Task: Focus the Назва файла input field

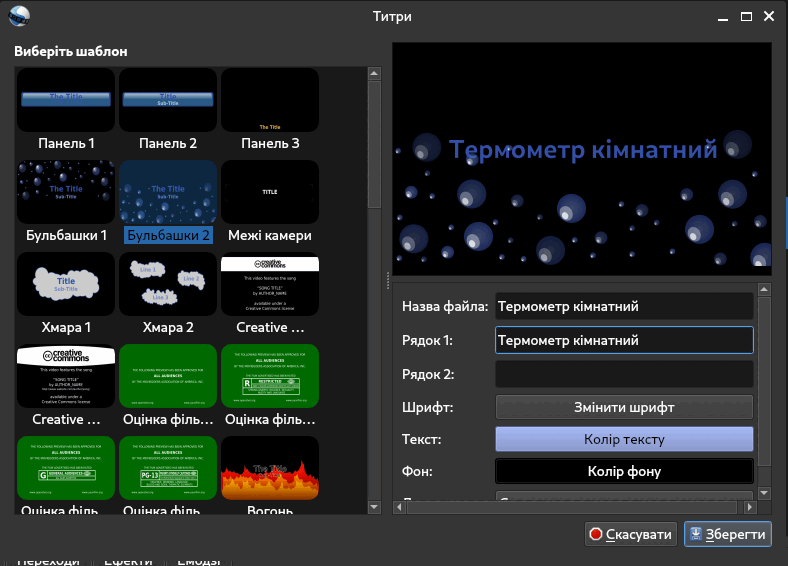Action: (624, 307)
